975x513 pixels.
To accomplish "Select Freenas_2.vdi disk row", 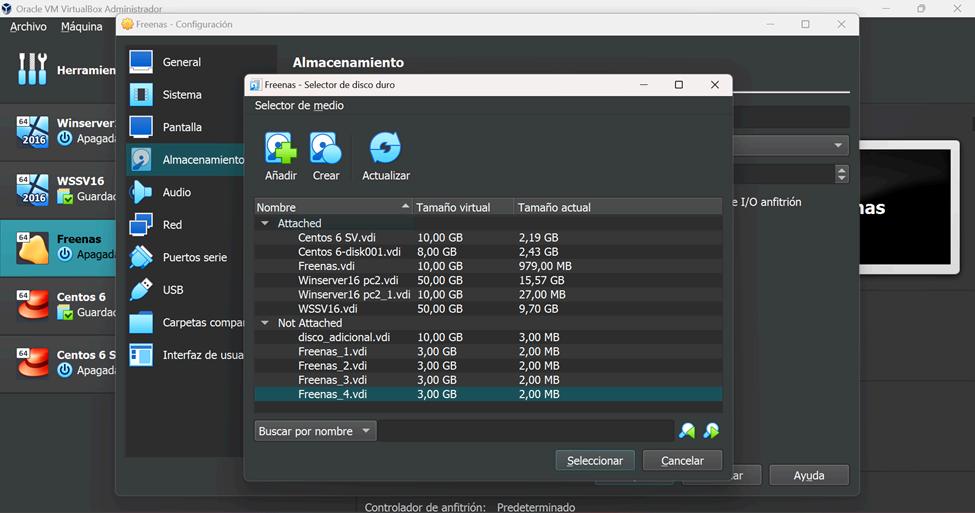I will (x=488, y=366).
